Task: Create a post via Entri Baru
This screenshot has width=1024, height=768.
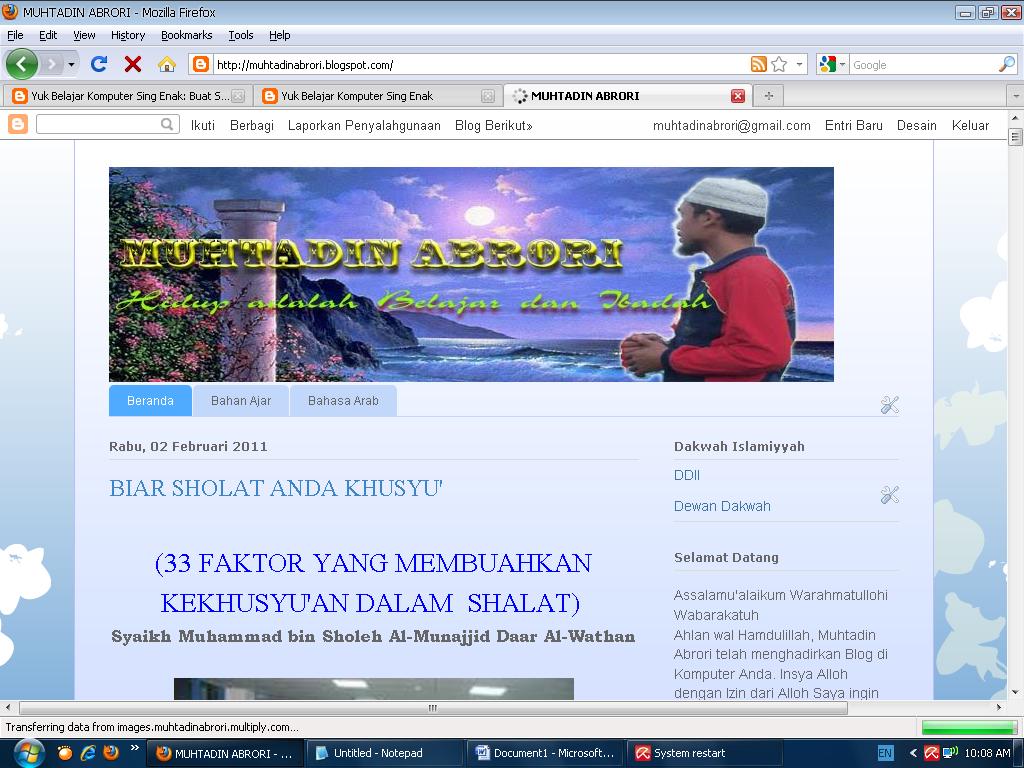Action: pos(854,125)
